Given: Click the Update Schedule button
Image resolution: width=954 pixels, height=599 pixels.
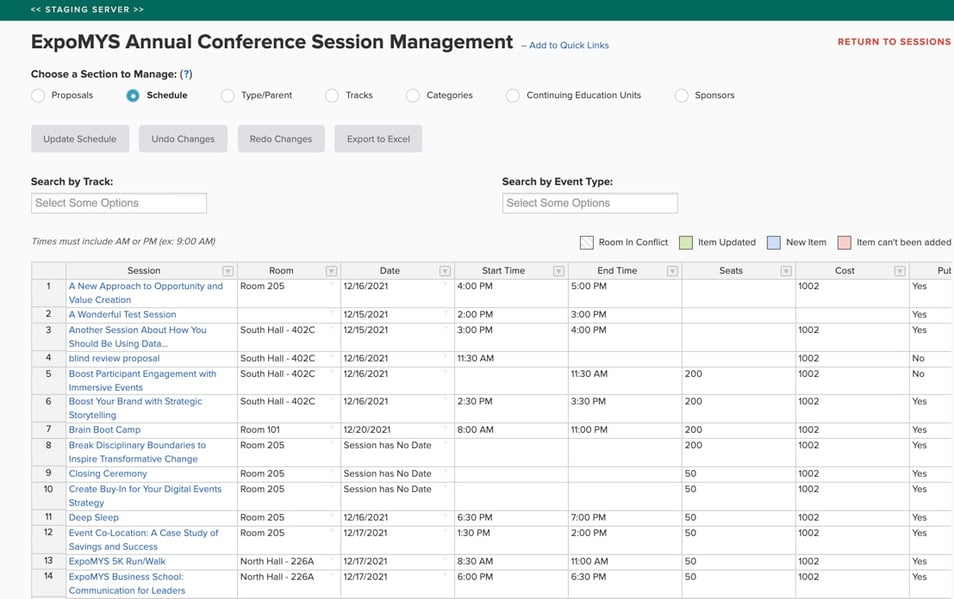Looking at the screenshot, I should (x=80, y=139).
